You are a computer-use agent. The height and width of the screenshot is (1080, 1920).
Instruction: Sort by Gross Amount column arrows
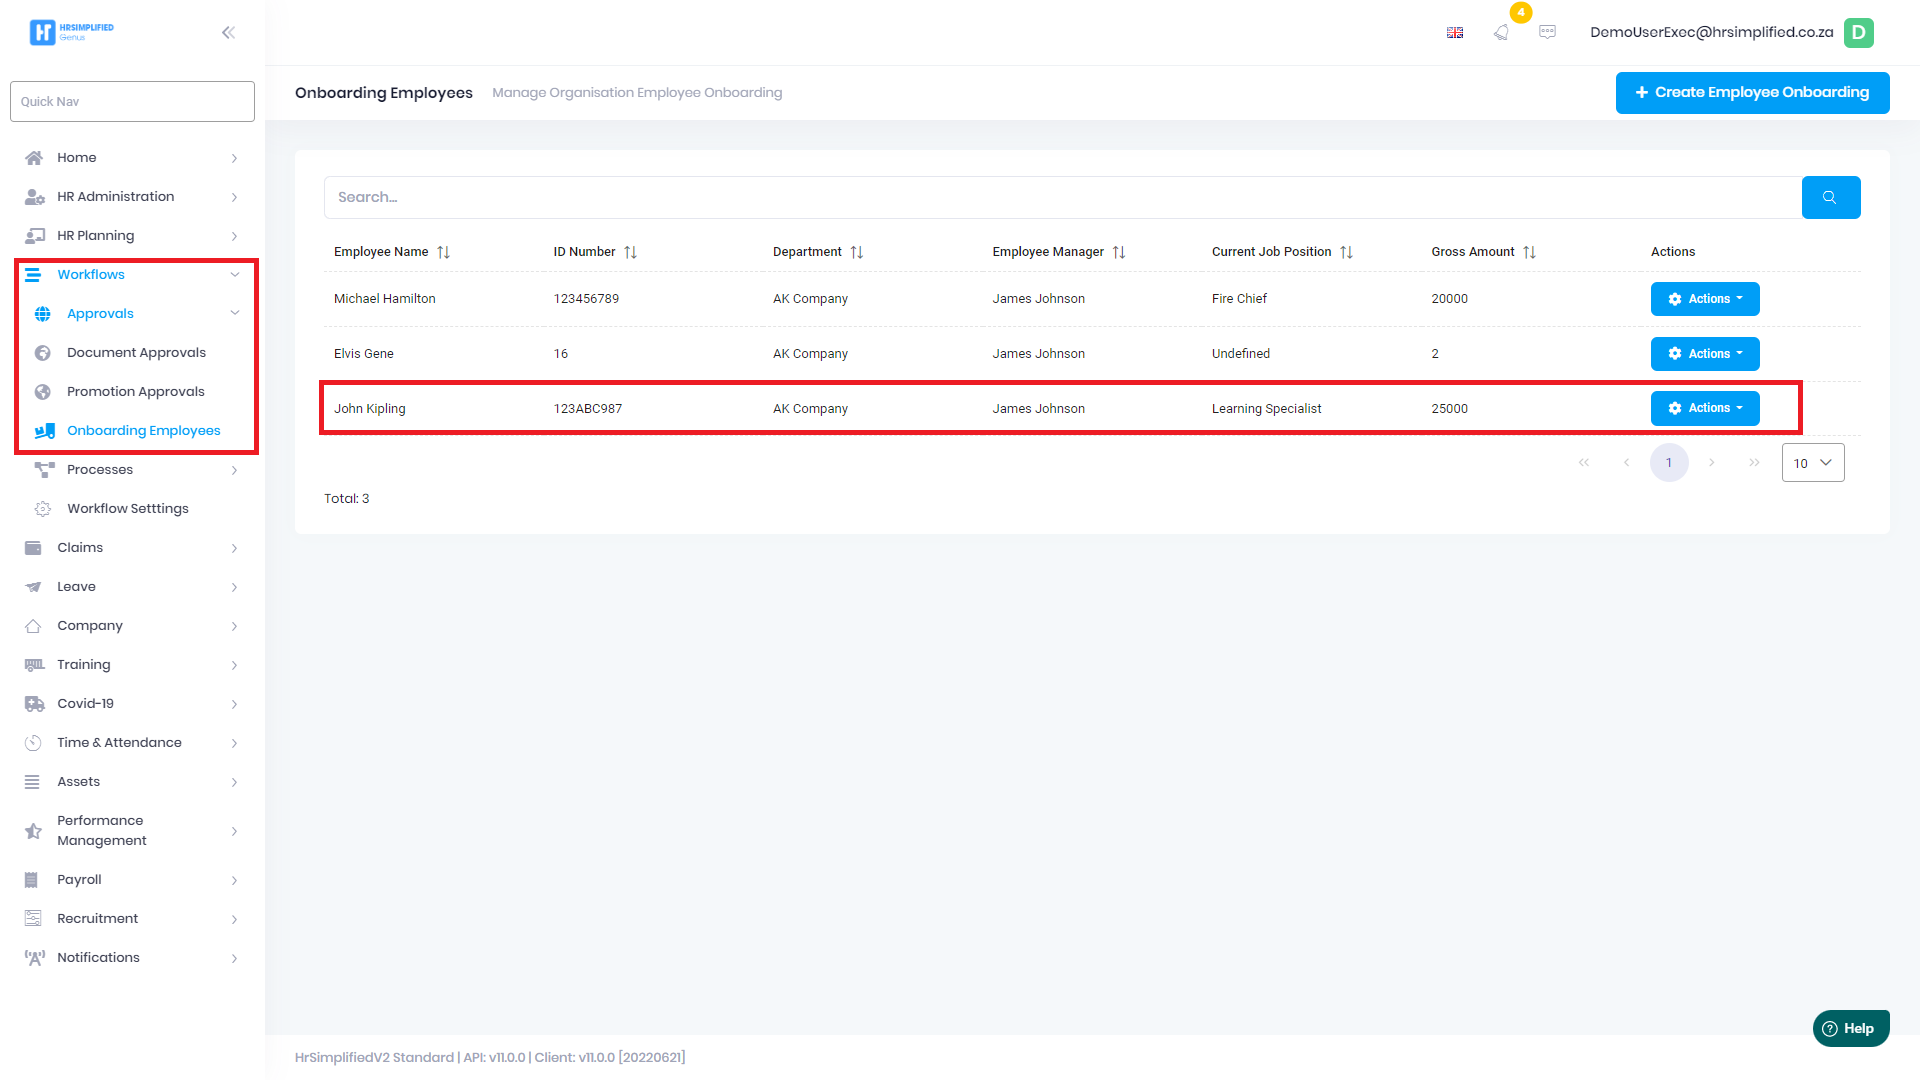pyautogui.click(x=1529, y=252)
